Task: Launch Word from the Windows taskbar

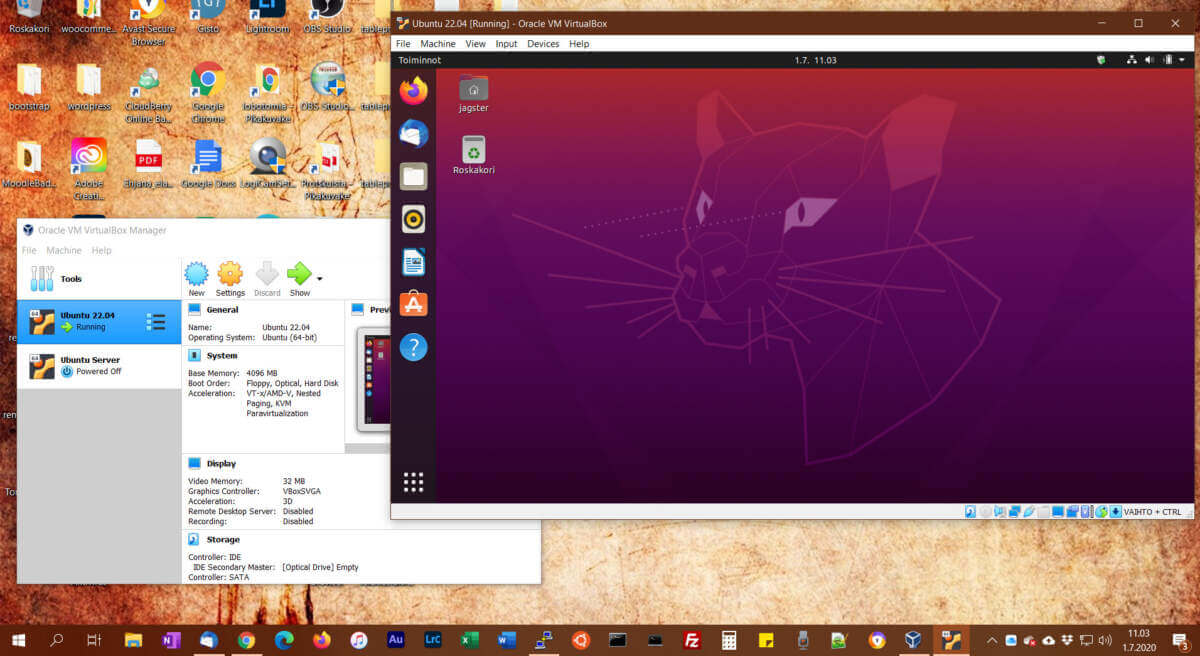Action: tap(507, 639)
